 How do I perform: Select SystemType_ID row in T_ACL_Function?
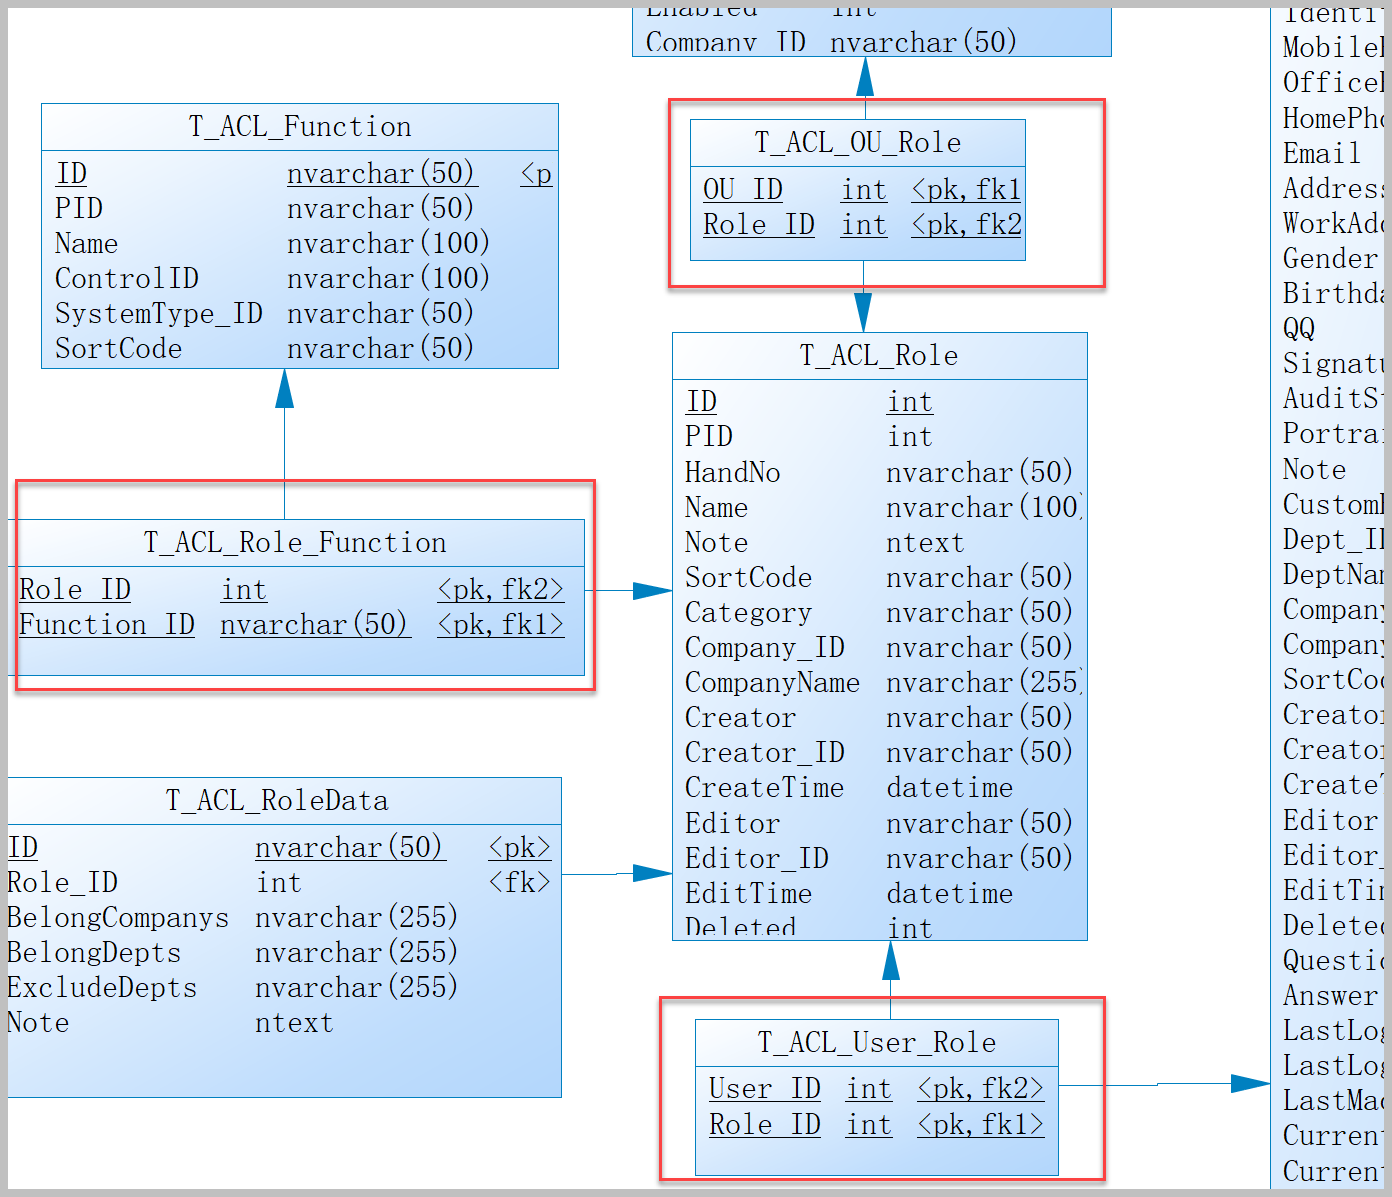158,314
